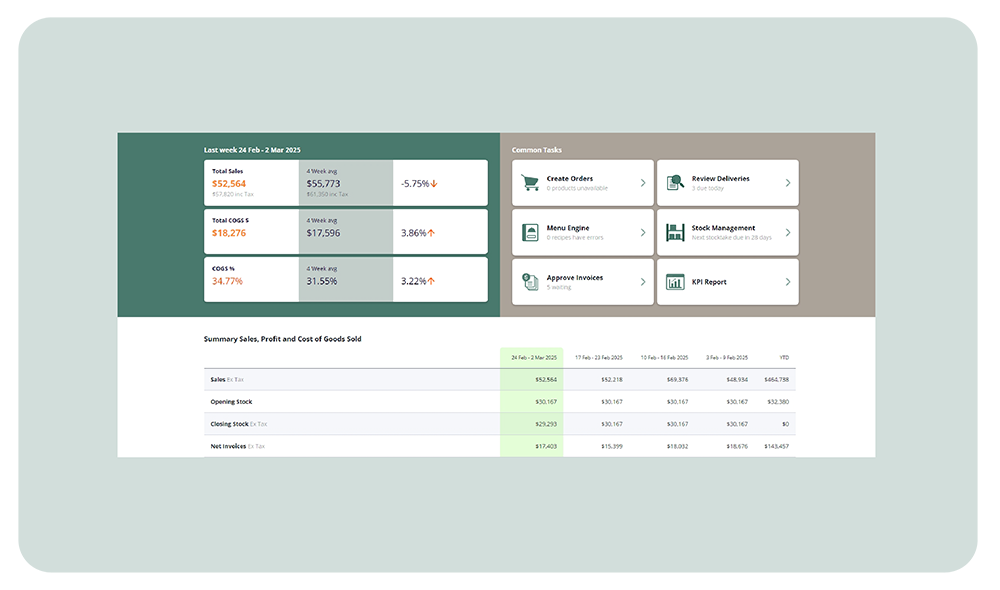The width and height of the screenshot is (1000, 590).
Task: Click the YTD column header
Action: coord(782,357)
